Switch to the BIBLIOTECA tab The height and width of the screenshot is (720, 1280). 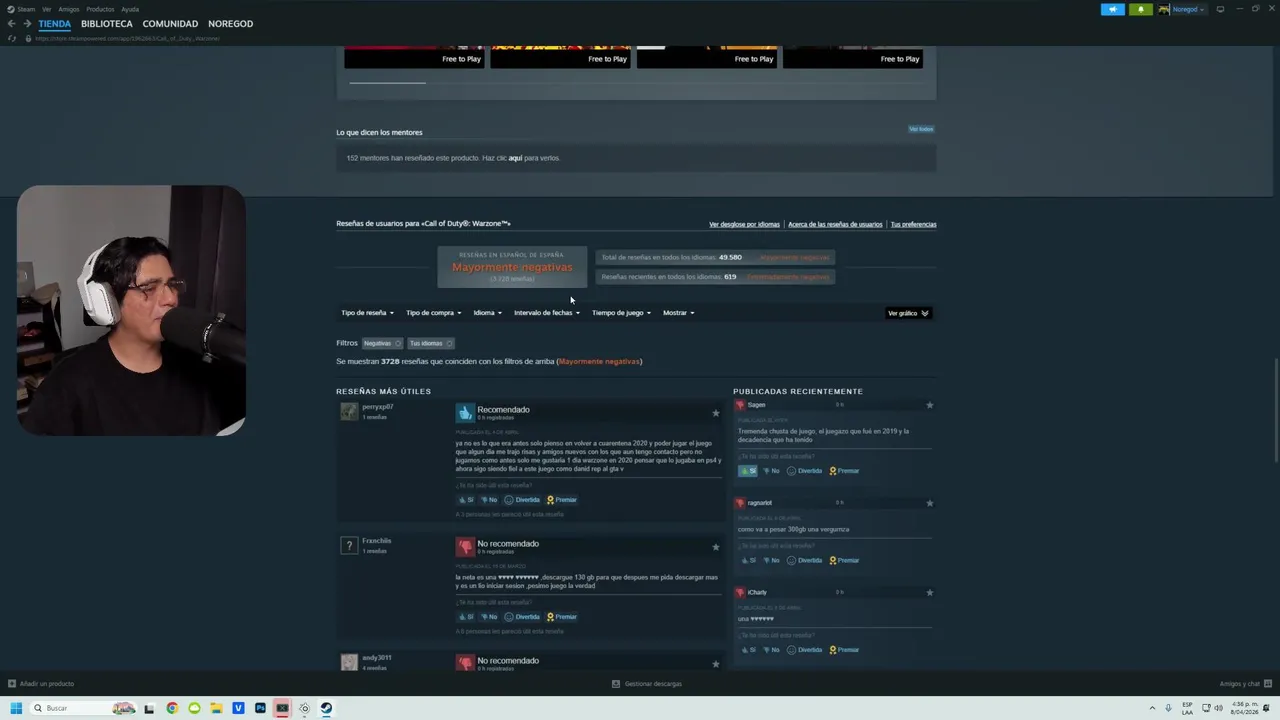[107, 24]
